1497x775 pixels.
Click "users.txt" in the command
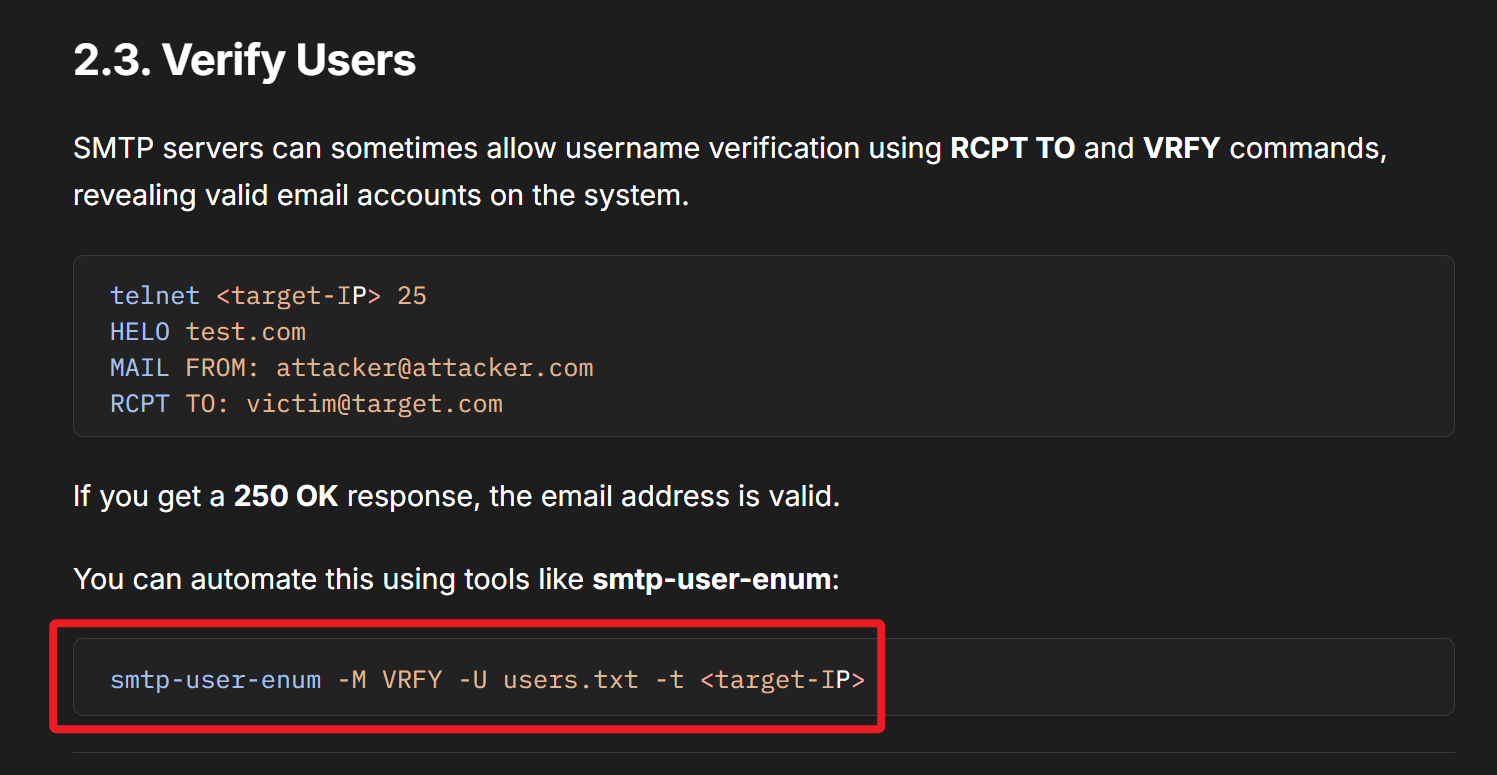click(x=570, y=680)
